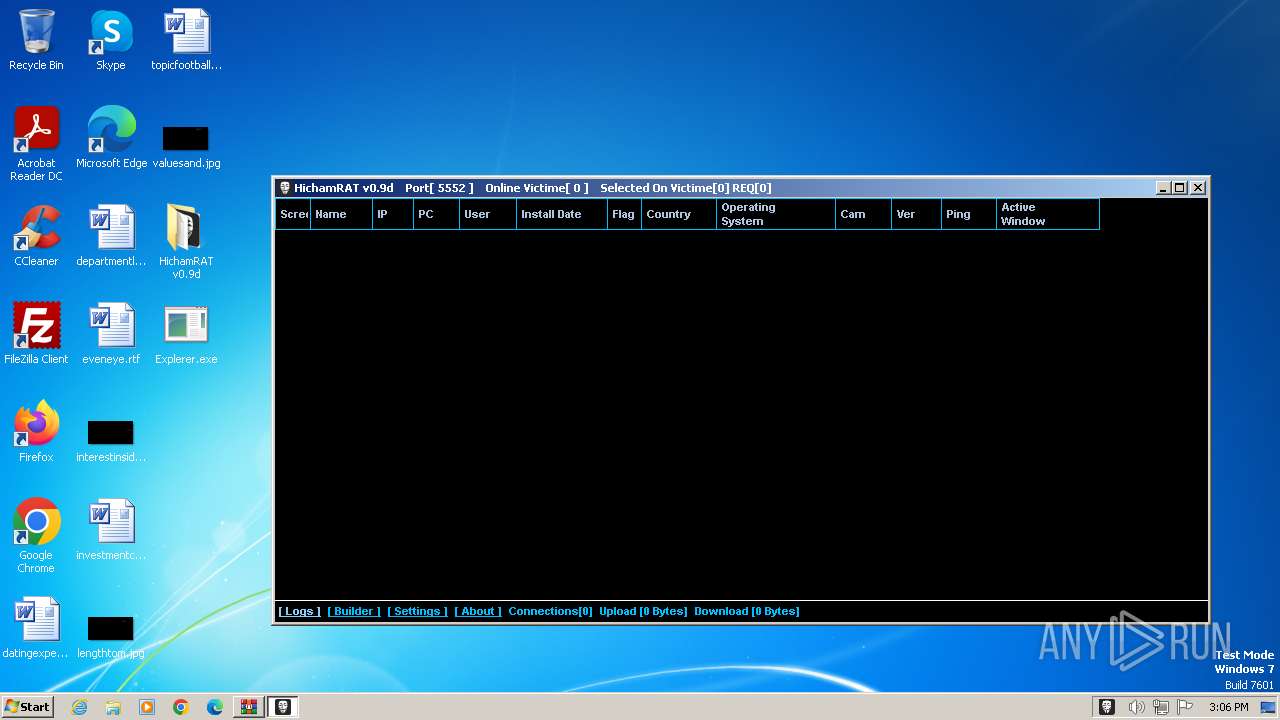Viewport: 1280px width, 720px height.
Task: Sort by the Name column header
Action: pos(340,214)
